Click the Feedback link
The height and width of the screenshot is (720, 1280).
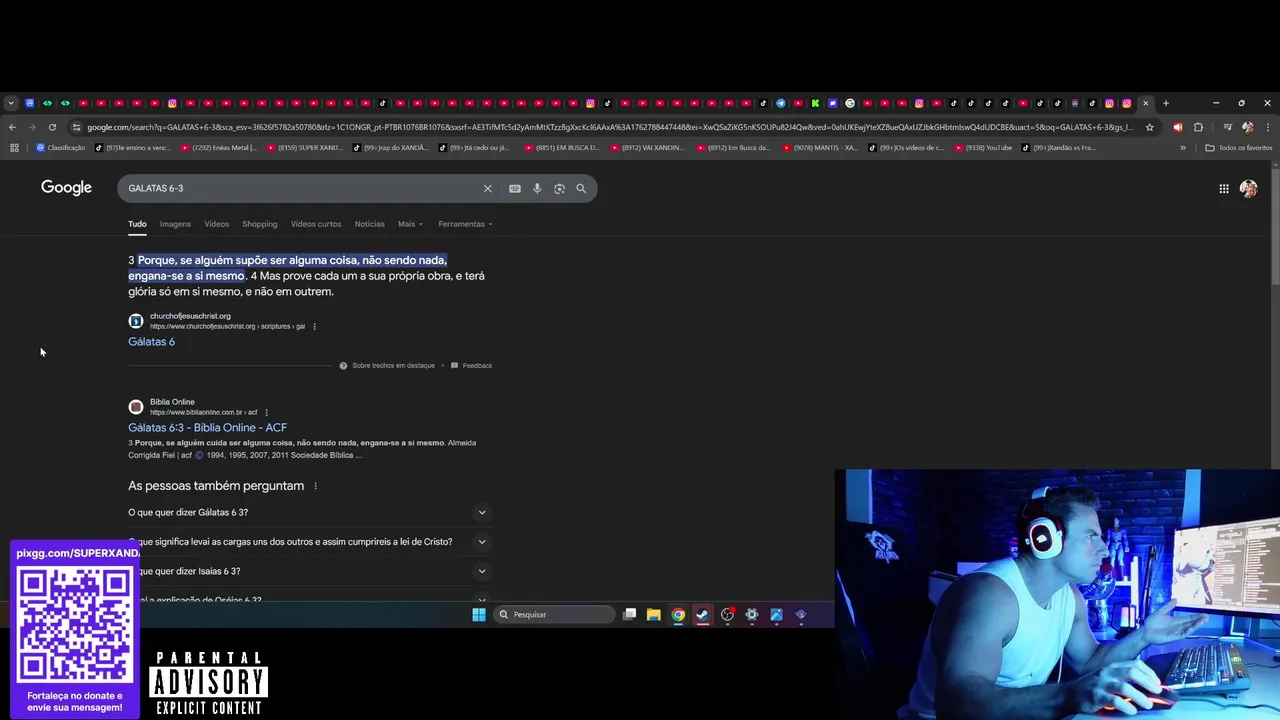[x=471, y=366]
